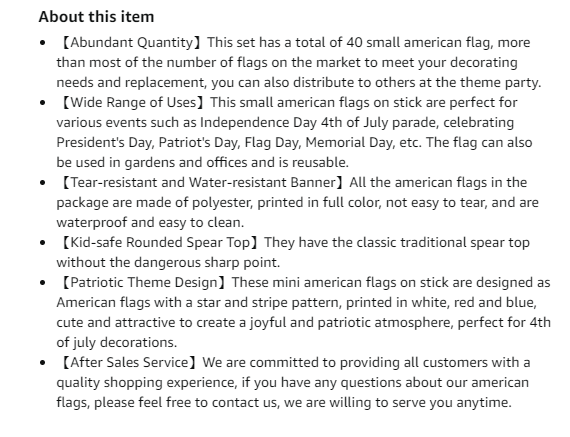Screen dimensions: 570x437
Task: Click the text 'without the dangerous sharp point'
Action: (166, 262)
